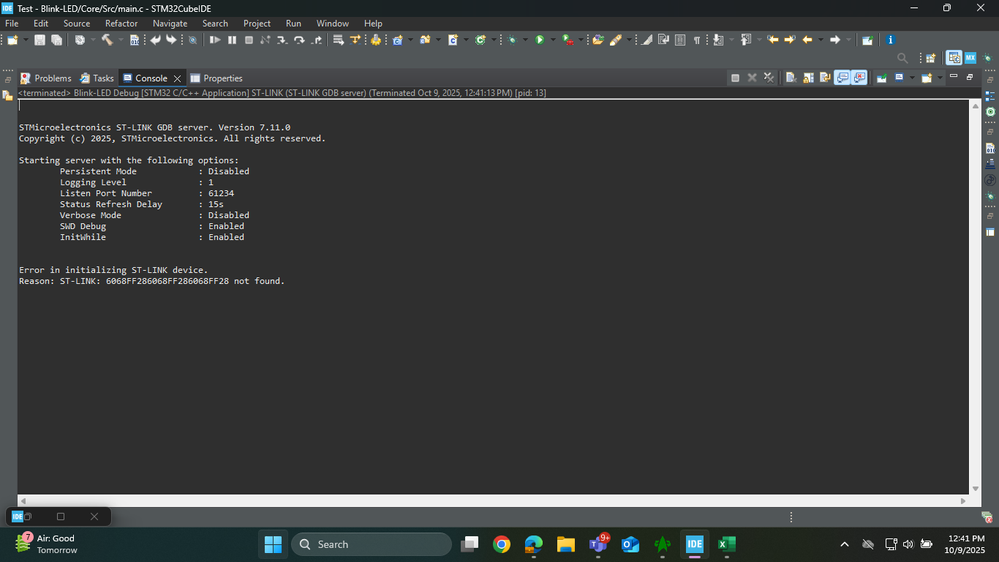Open the New file dropdown arrow

click(26, 40)
